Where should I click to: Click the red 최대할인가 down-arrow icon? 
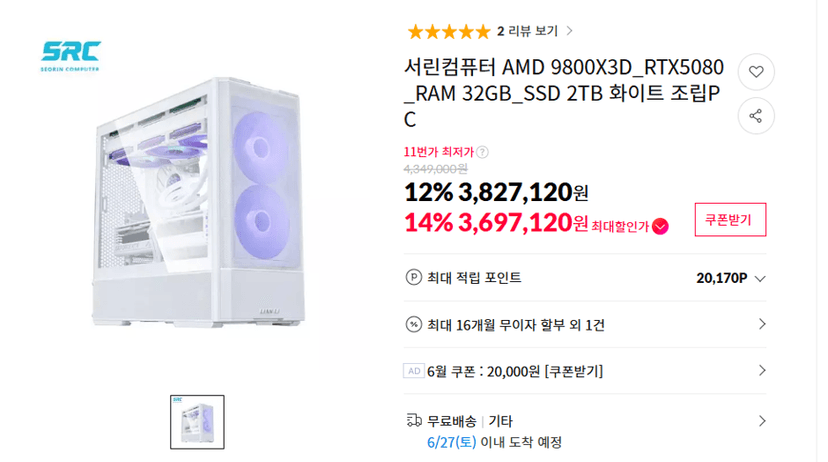(660, 226)
